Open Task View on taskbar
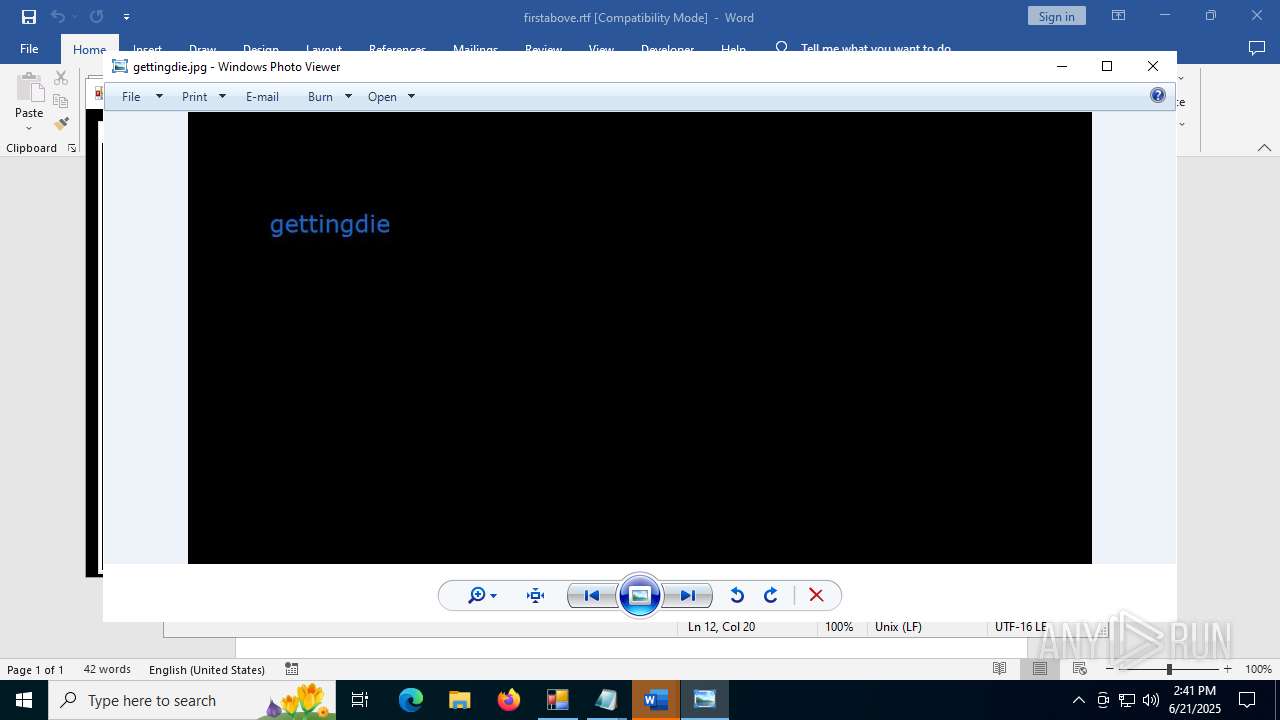The image size is (1280, 720). [x=360, y=700]
